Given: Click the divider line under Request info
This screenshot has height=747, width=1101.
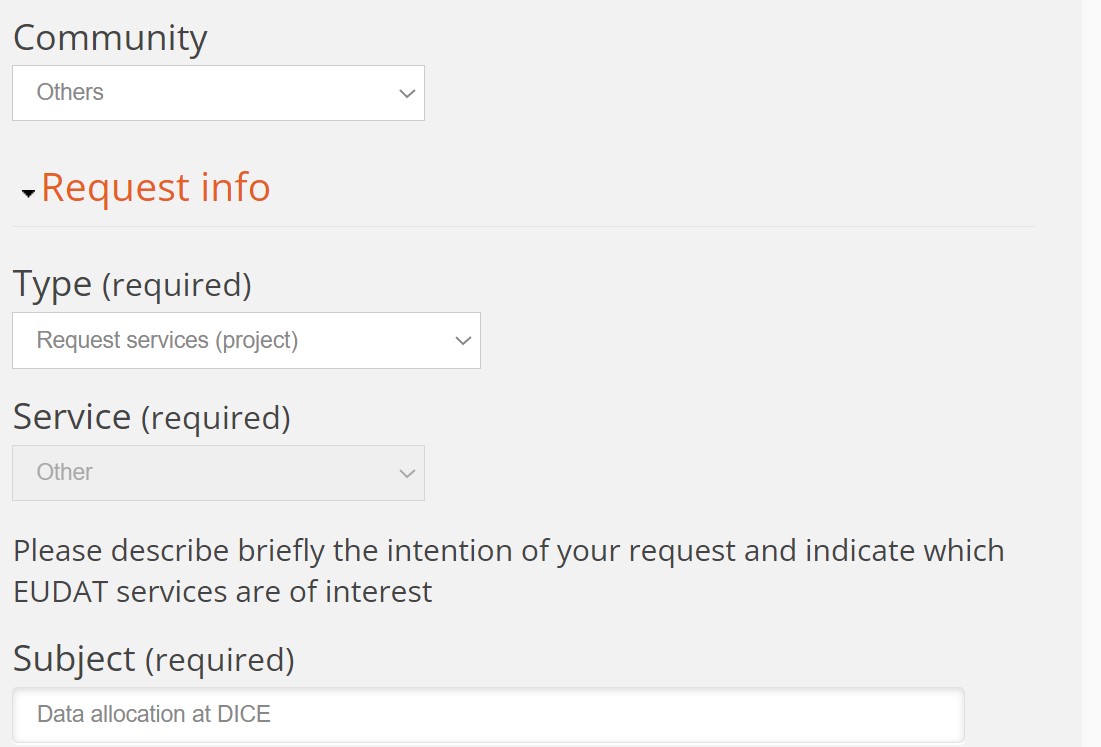Looking at the screenshot, I should tap(523, 226).
